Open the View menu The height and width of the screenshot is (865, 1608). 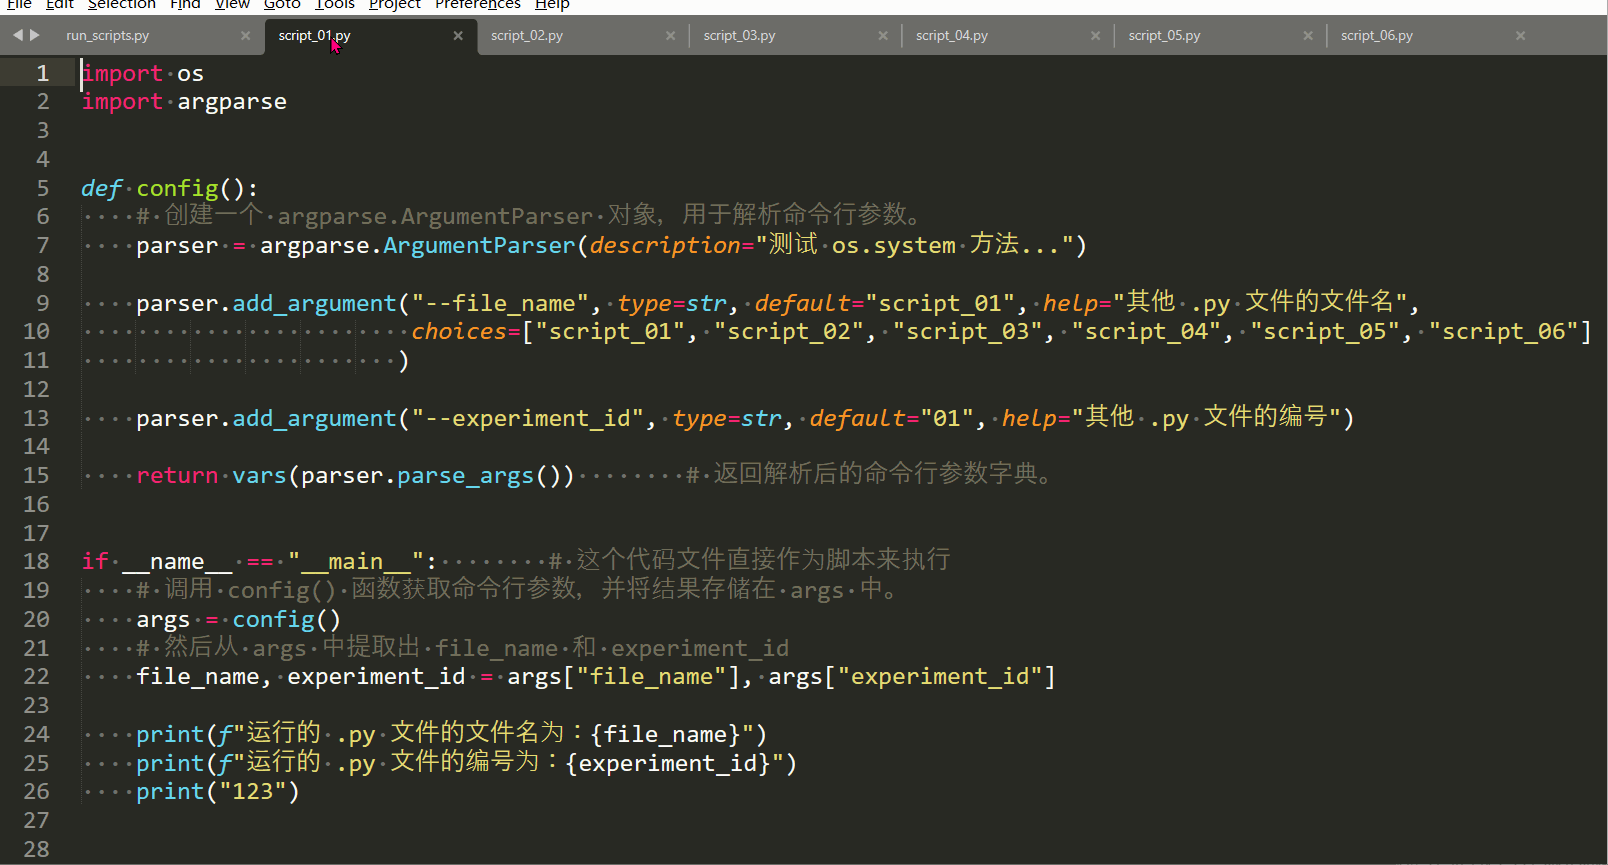click(x=232, y=4)
